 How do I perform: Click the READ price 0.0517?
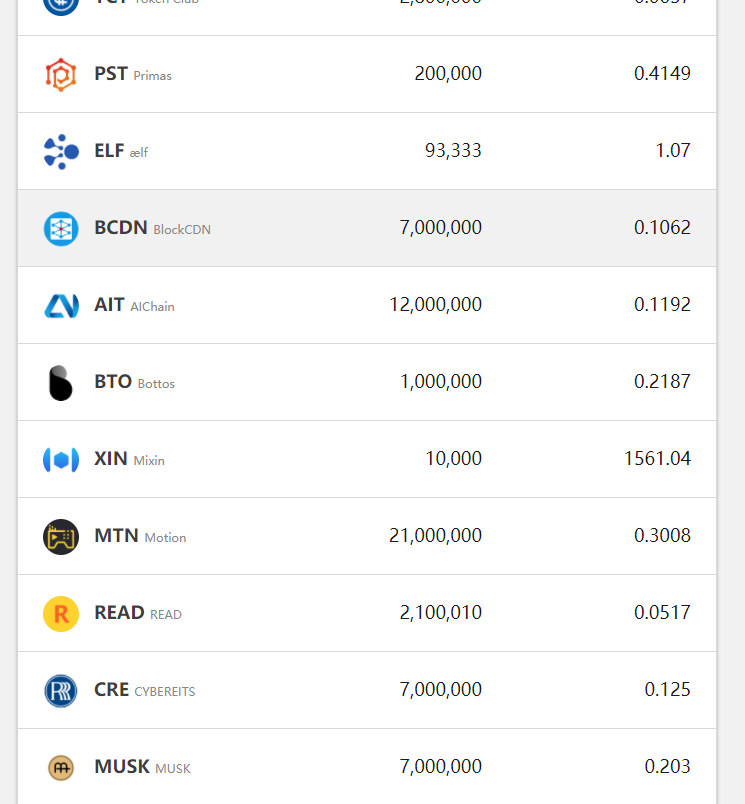pyautogui.click(x=662, y=613)
